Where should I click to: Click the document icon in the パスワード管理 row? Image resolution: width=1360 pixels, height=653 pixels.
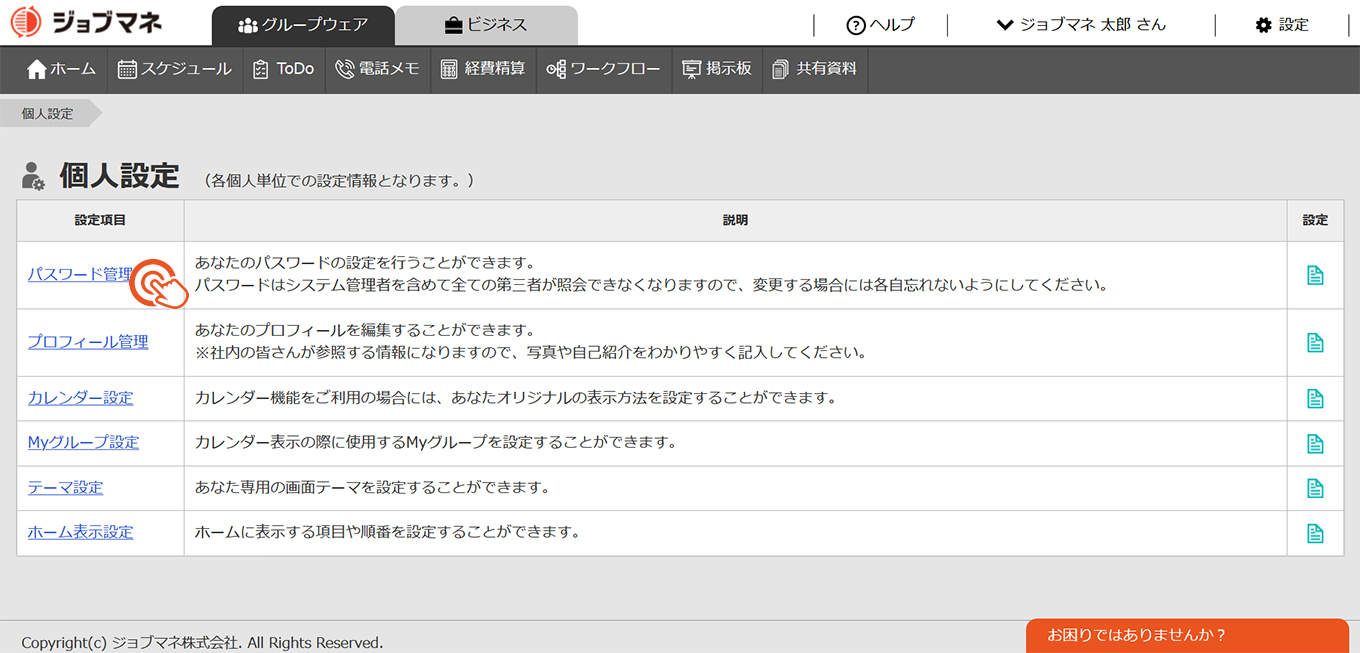[1315, 275]
